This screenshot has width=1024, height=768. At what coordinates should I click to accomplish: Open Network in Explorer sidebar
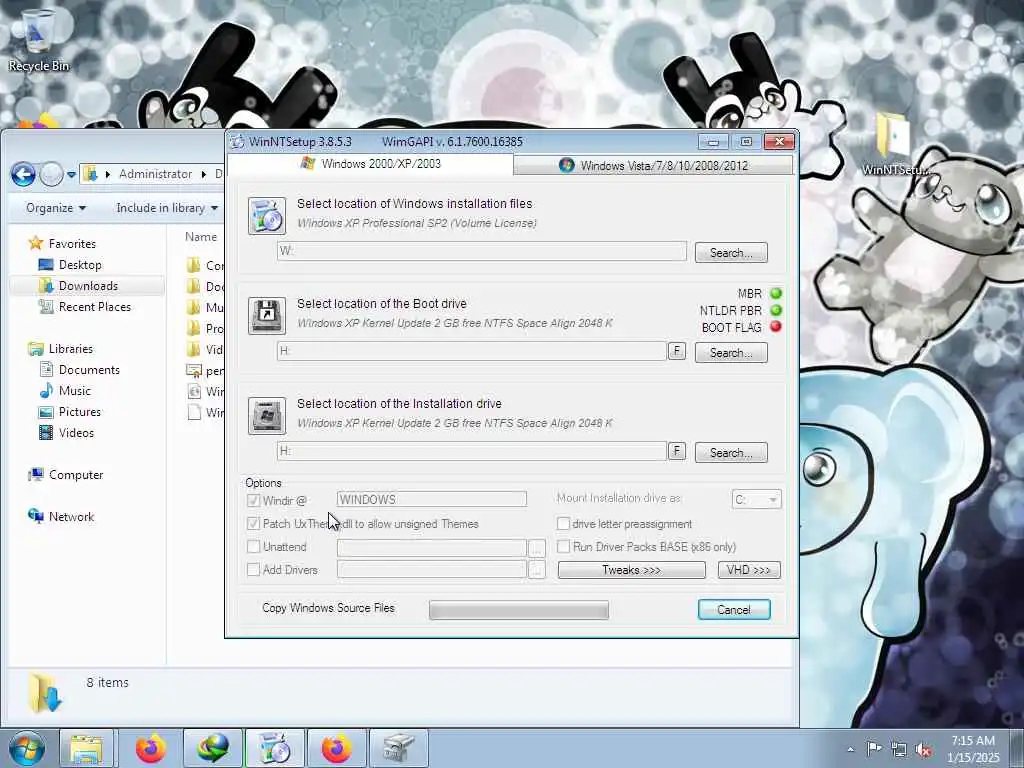tap(71, 517)
